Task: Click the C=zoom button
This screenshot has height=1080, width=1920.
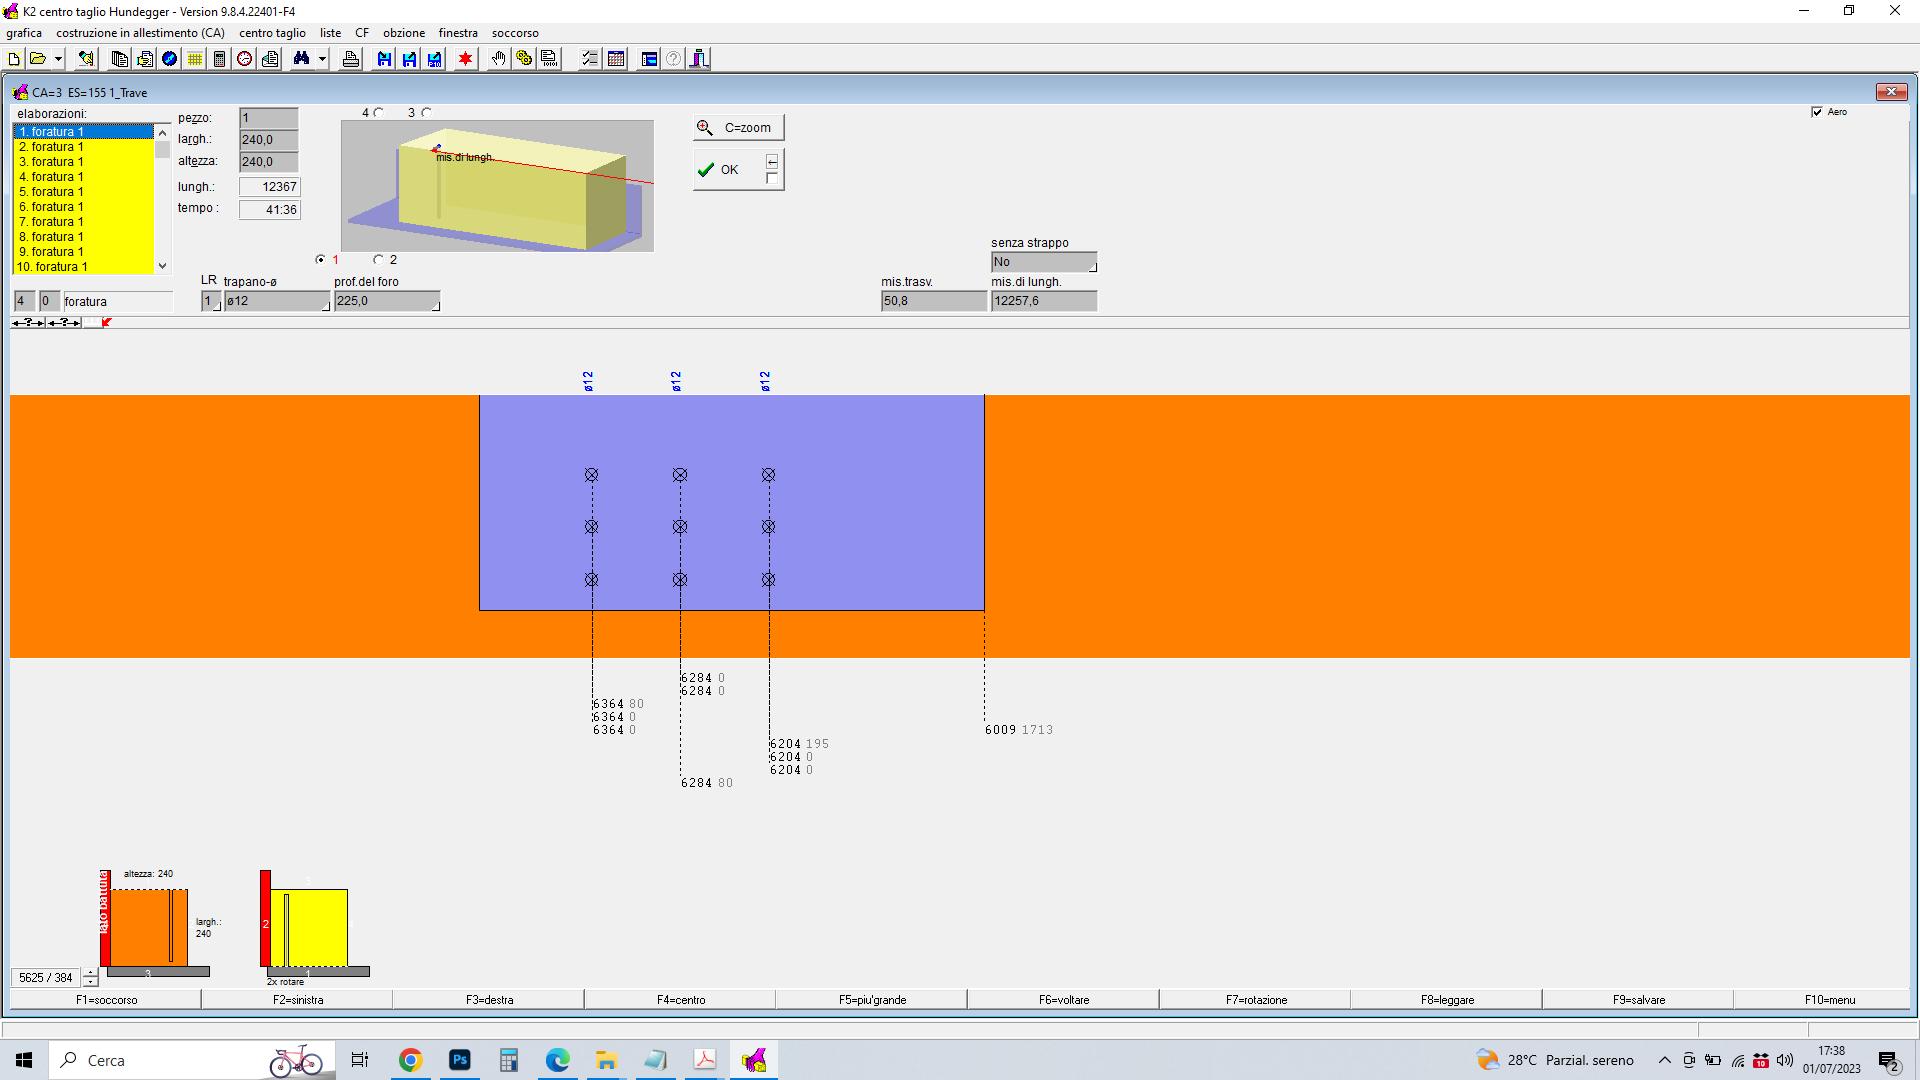Action: tap(738, 128)
